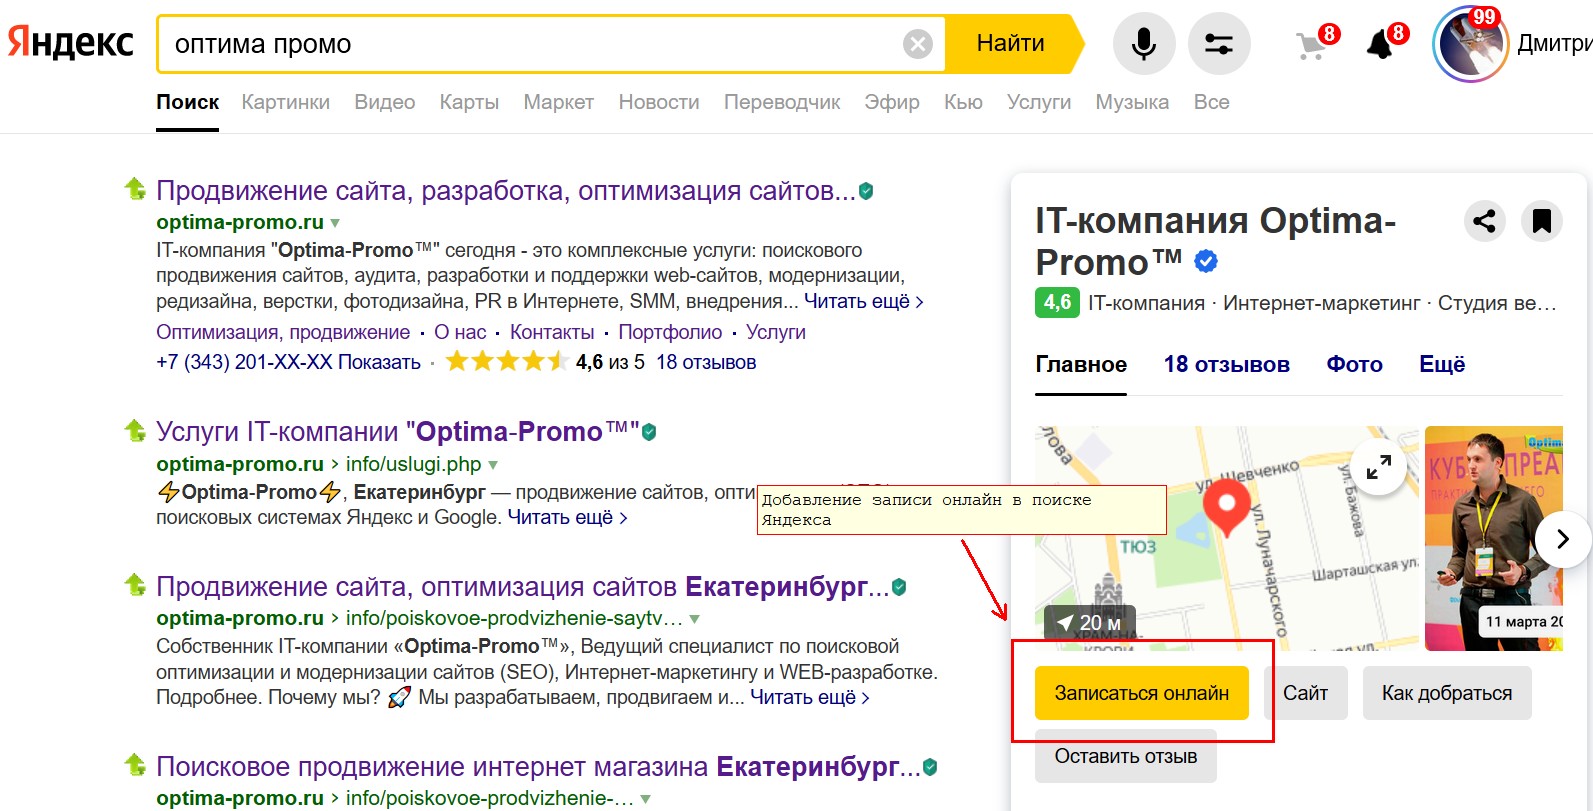Click the green 4,6 rating badge

pos(1057,302)
